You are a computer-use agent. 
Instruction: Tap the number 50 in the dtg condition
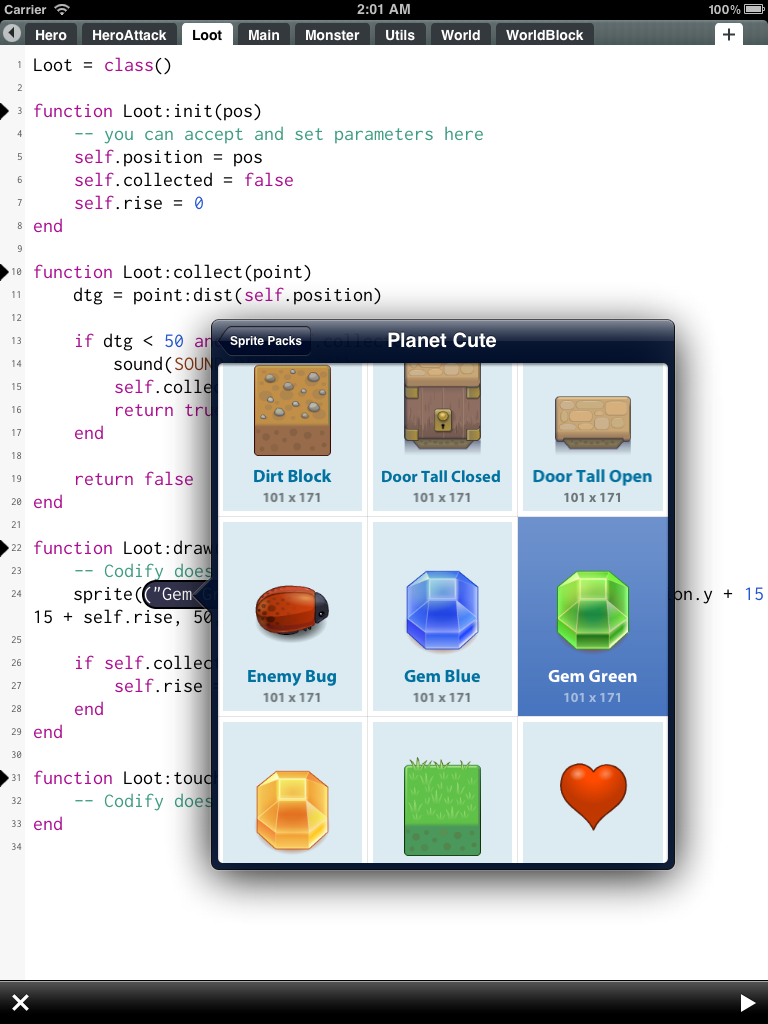point(174,341)
